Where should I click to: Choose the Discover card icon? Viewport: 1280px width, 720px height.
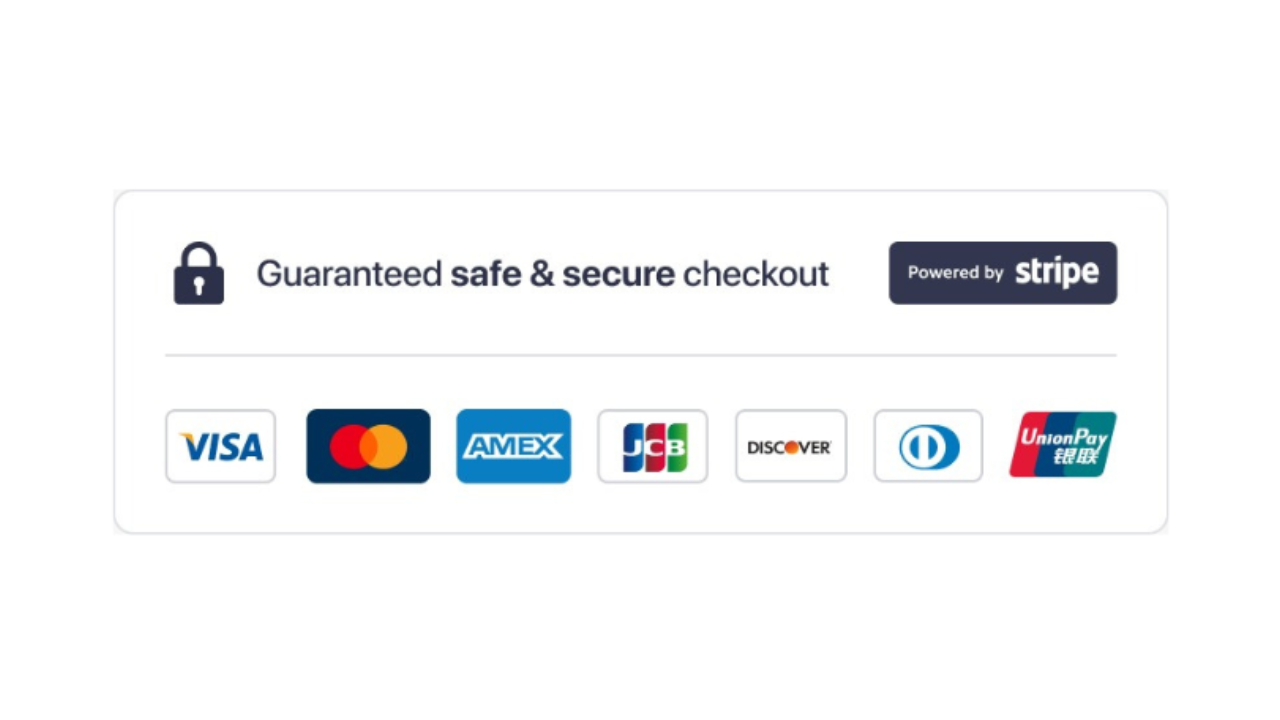(x=791, y=446)
